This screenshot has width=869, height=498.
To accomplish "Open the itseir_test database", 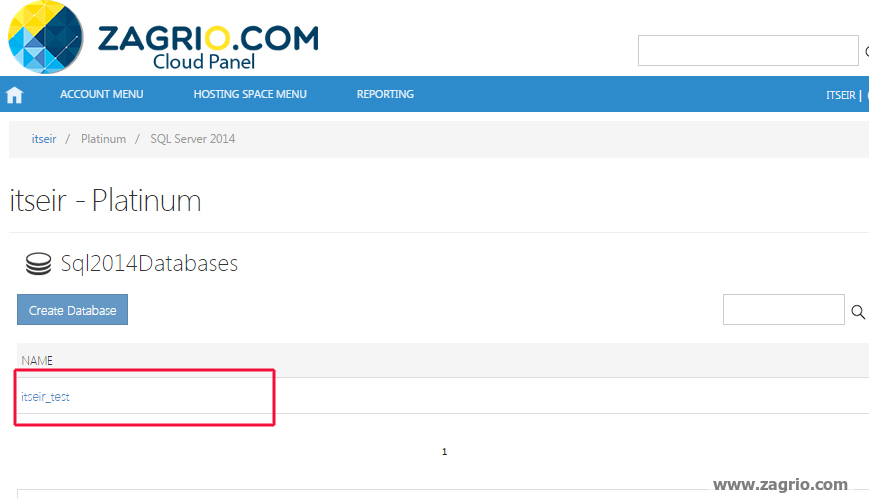I will click(45, 397).
